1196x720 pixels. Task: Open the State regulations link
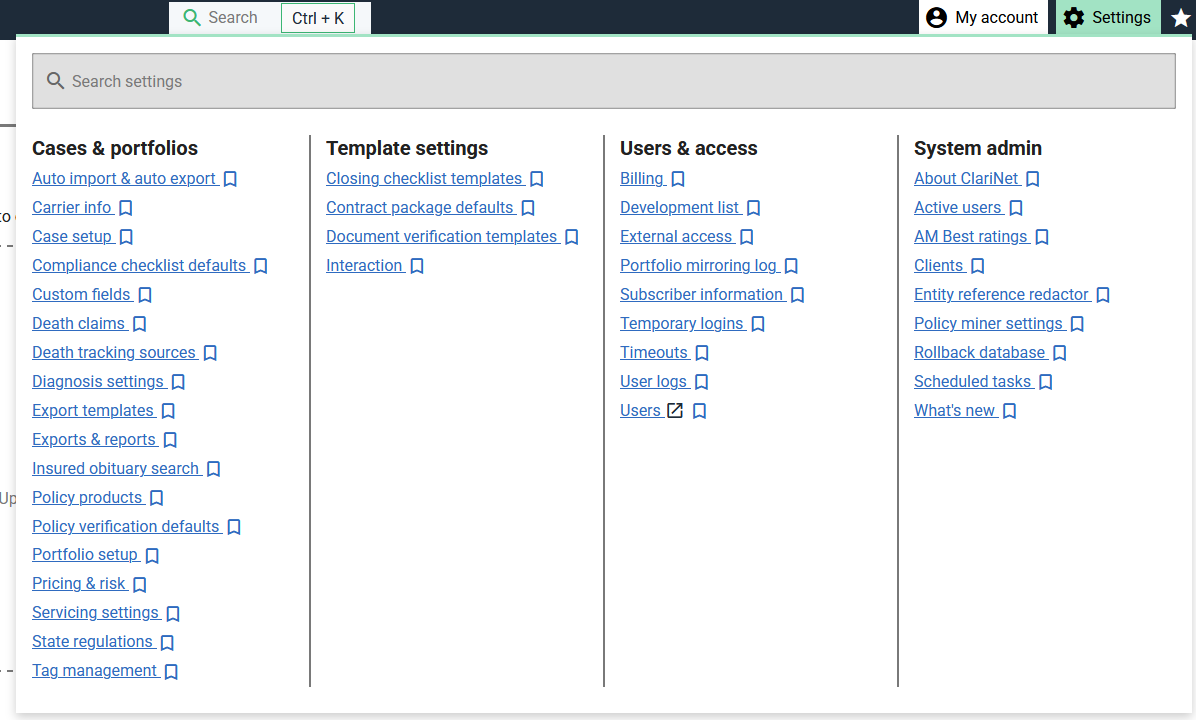click(x=92, y=641)
